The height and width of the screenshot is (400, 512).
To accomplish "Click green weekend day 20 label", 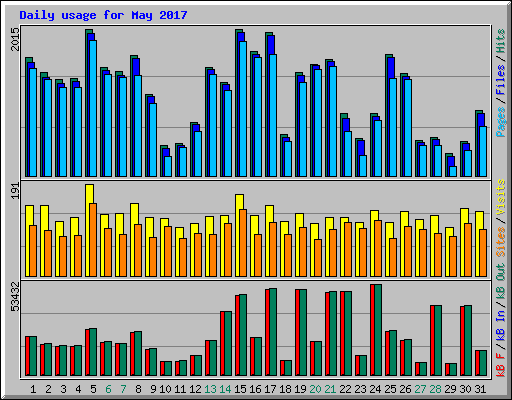I will [315, 389].
